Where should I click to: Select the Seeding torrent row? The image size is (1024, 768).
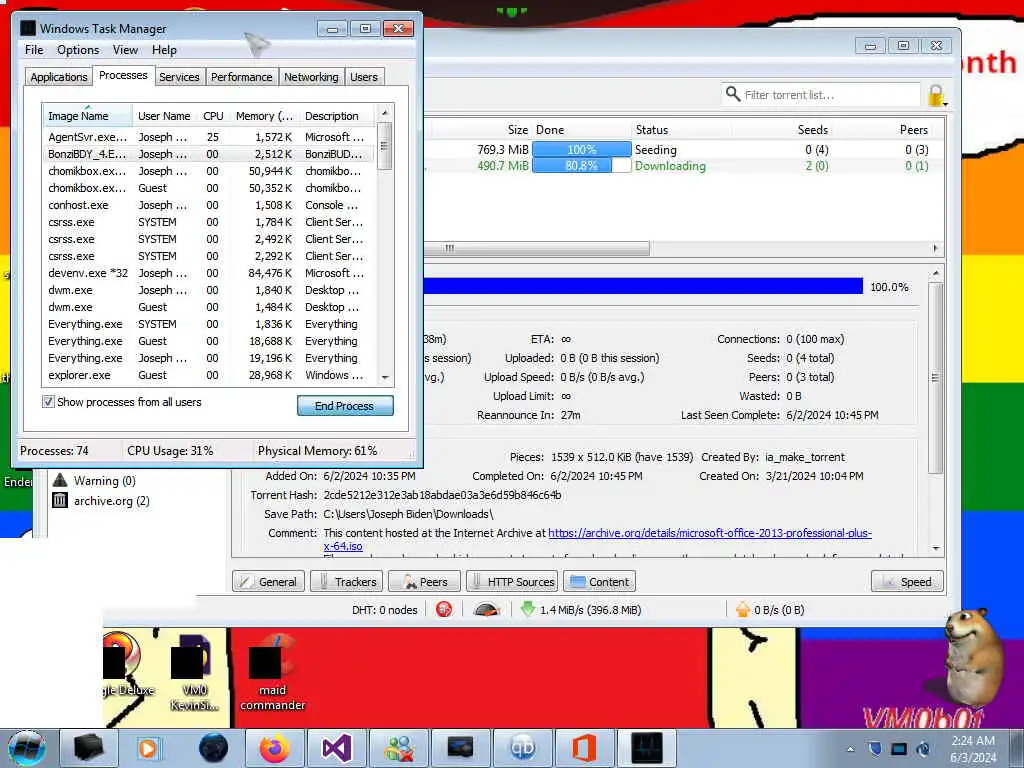click(x=682, y=150)
